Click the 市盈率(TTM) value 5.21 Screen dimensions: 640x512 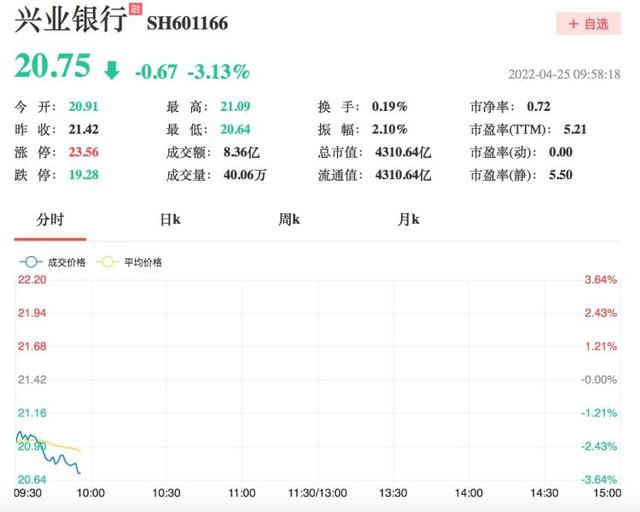(x=575, y=129)
